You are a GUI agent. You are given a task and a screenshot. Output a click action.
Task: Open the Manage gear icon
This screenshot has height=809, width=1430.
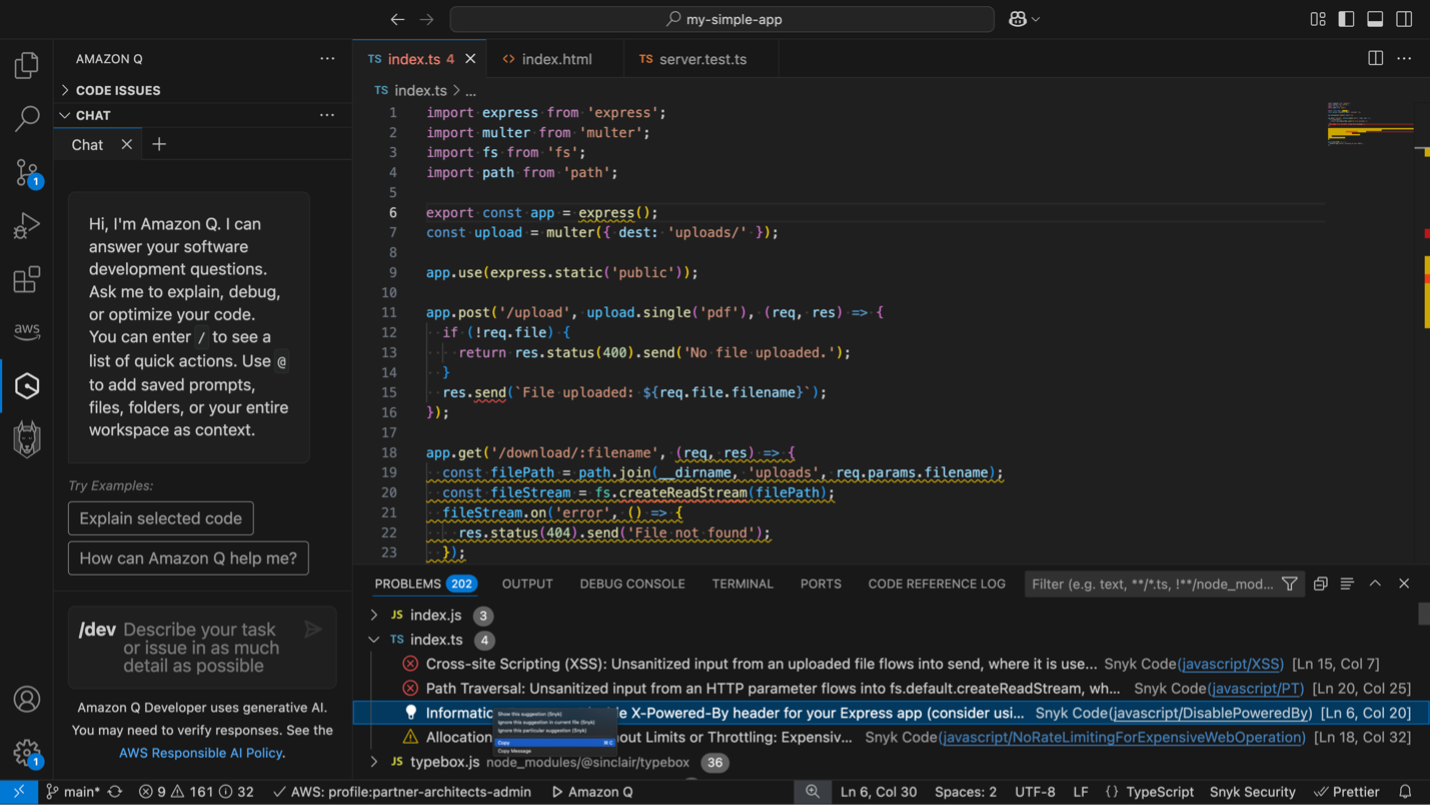[27, 752]
